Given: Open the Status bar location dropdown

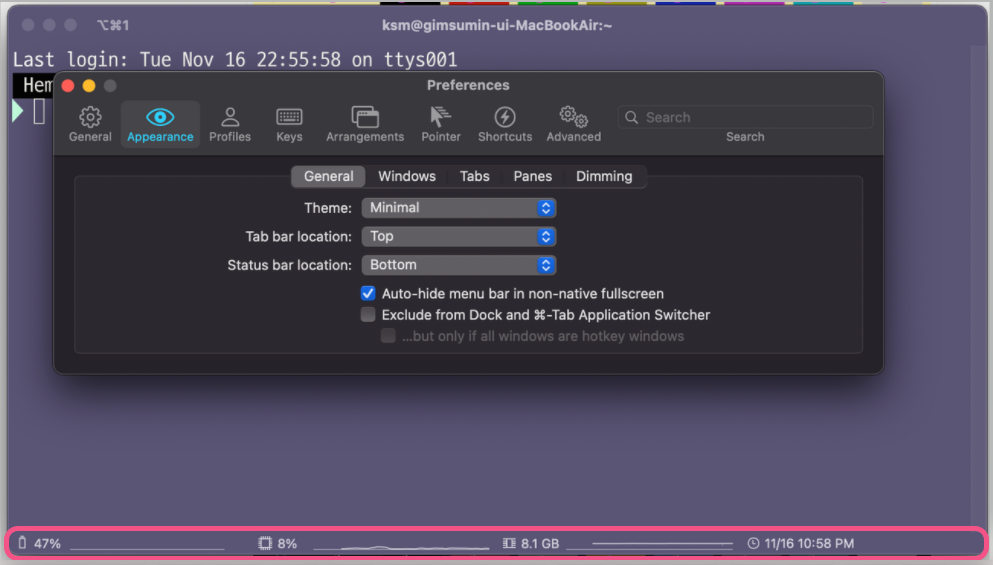Looking at the screenshot, I should point(459,265).
